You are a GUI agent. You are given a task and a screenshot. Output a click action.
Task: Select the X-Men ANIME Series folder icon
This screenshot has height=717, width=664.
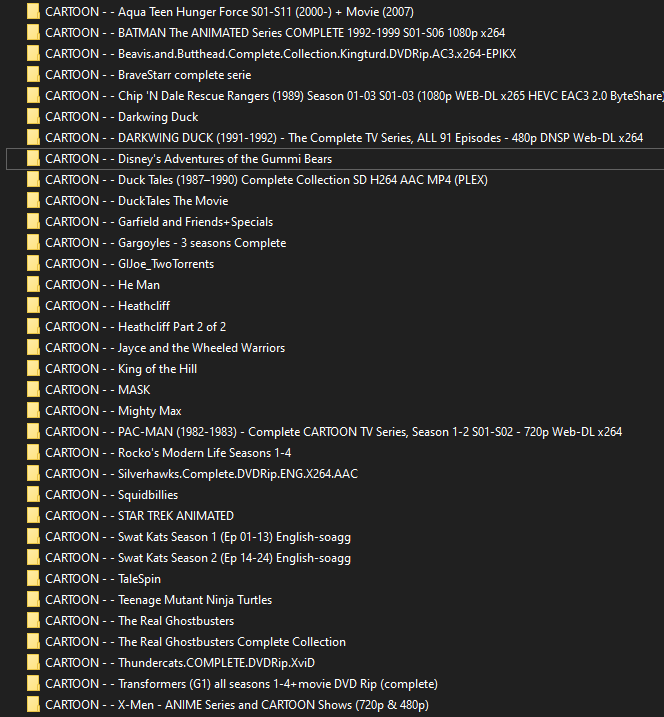[x=33, y=706]
